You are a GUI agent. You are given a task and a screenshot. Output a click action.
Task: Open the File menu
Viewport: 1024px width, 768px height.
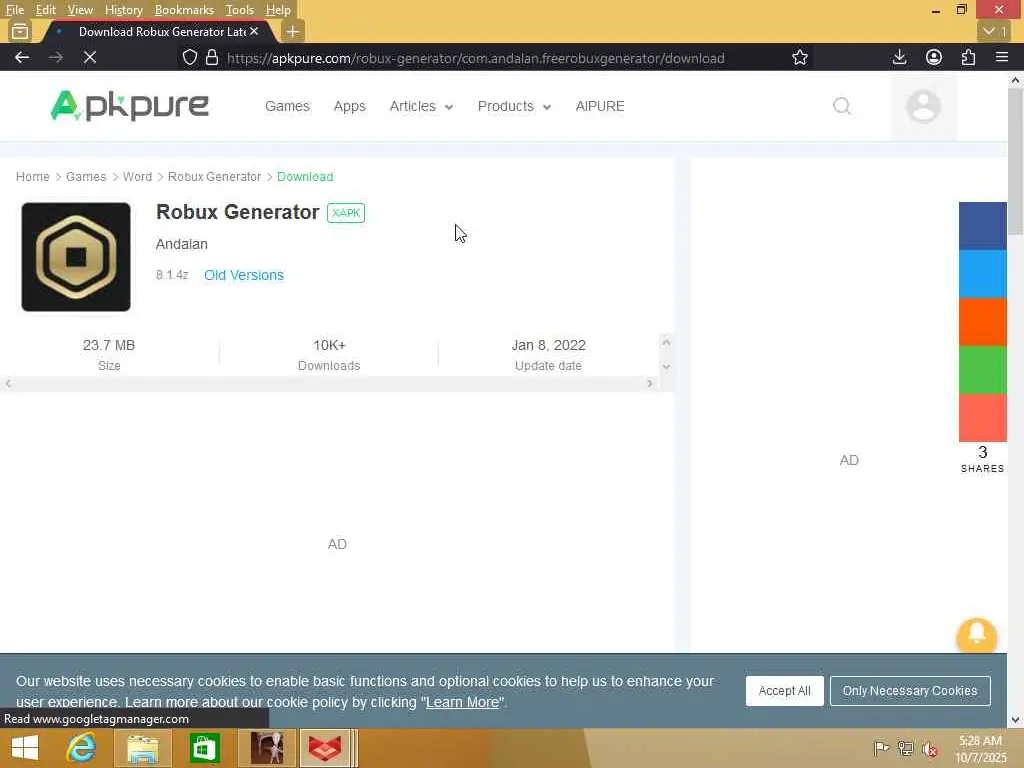point(14,10)
